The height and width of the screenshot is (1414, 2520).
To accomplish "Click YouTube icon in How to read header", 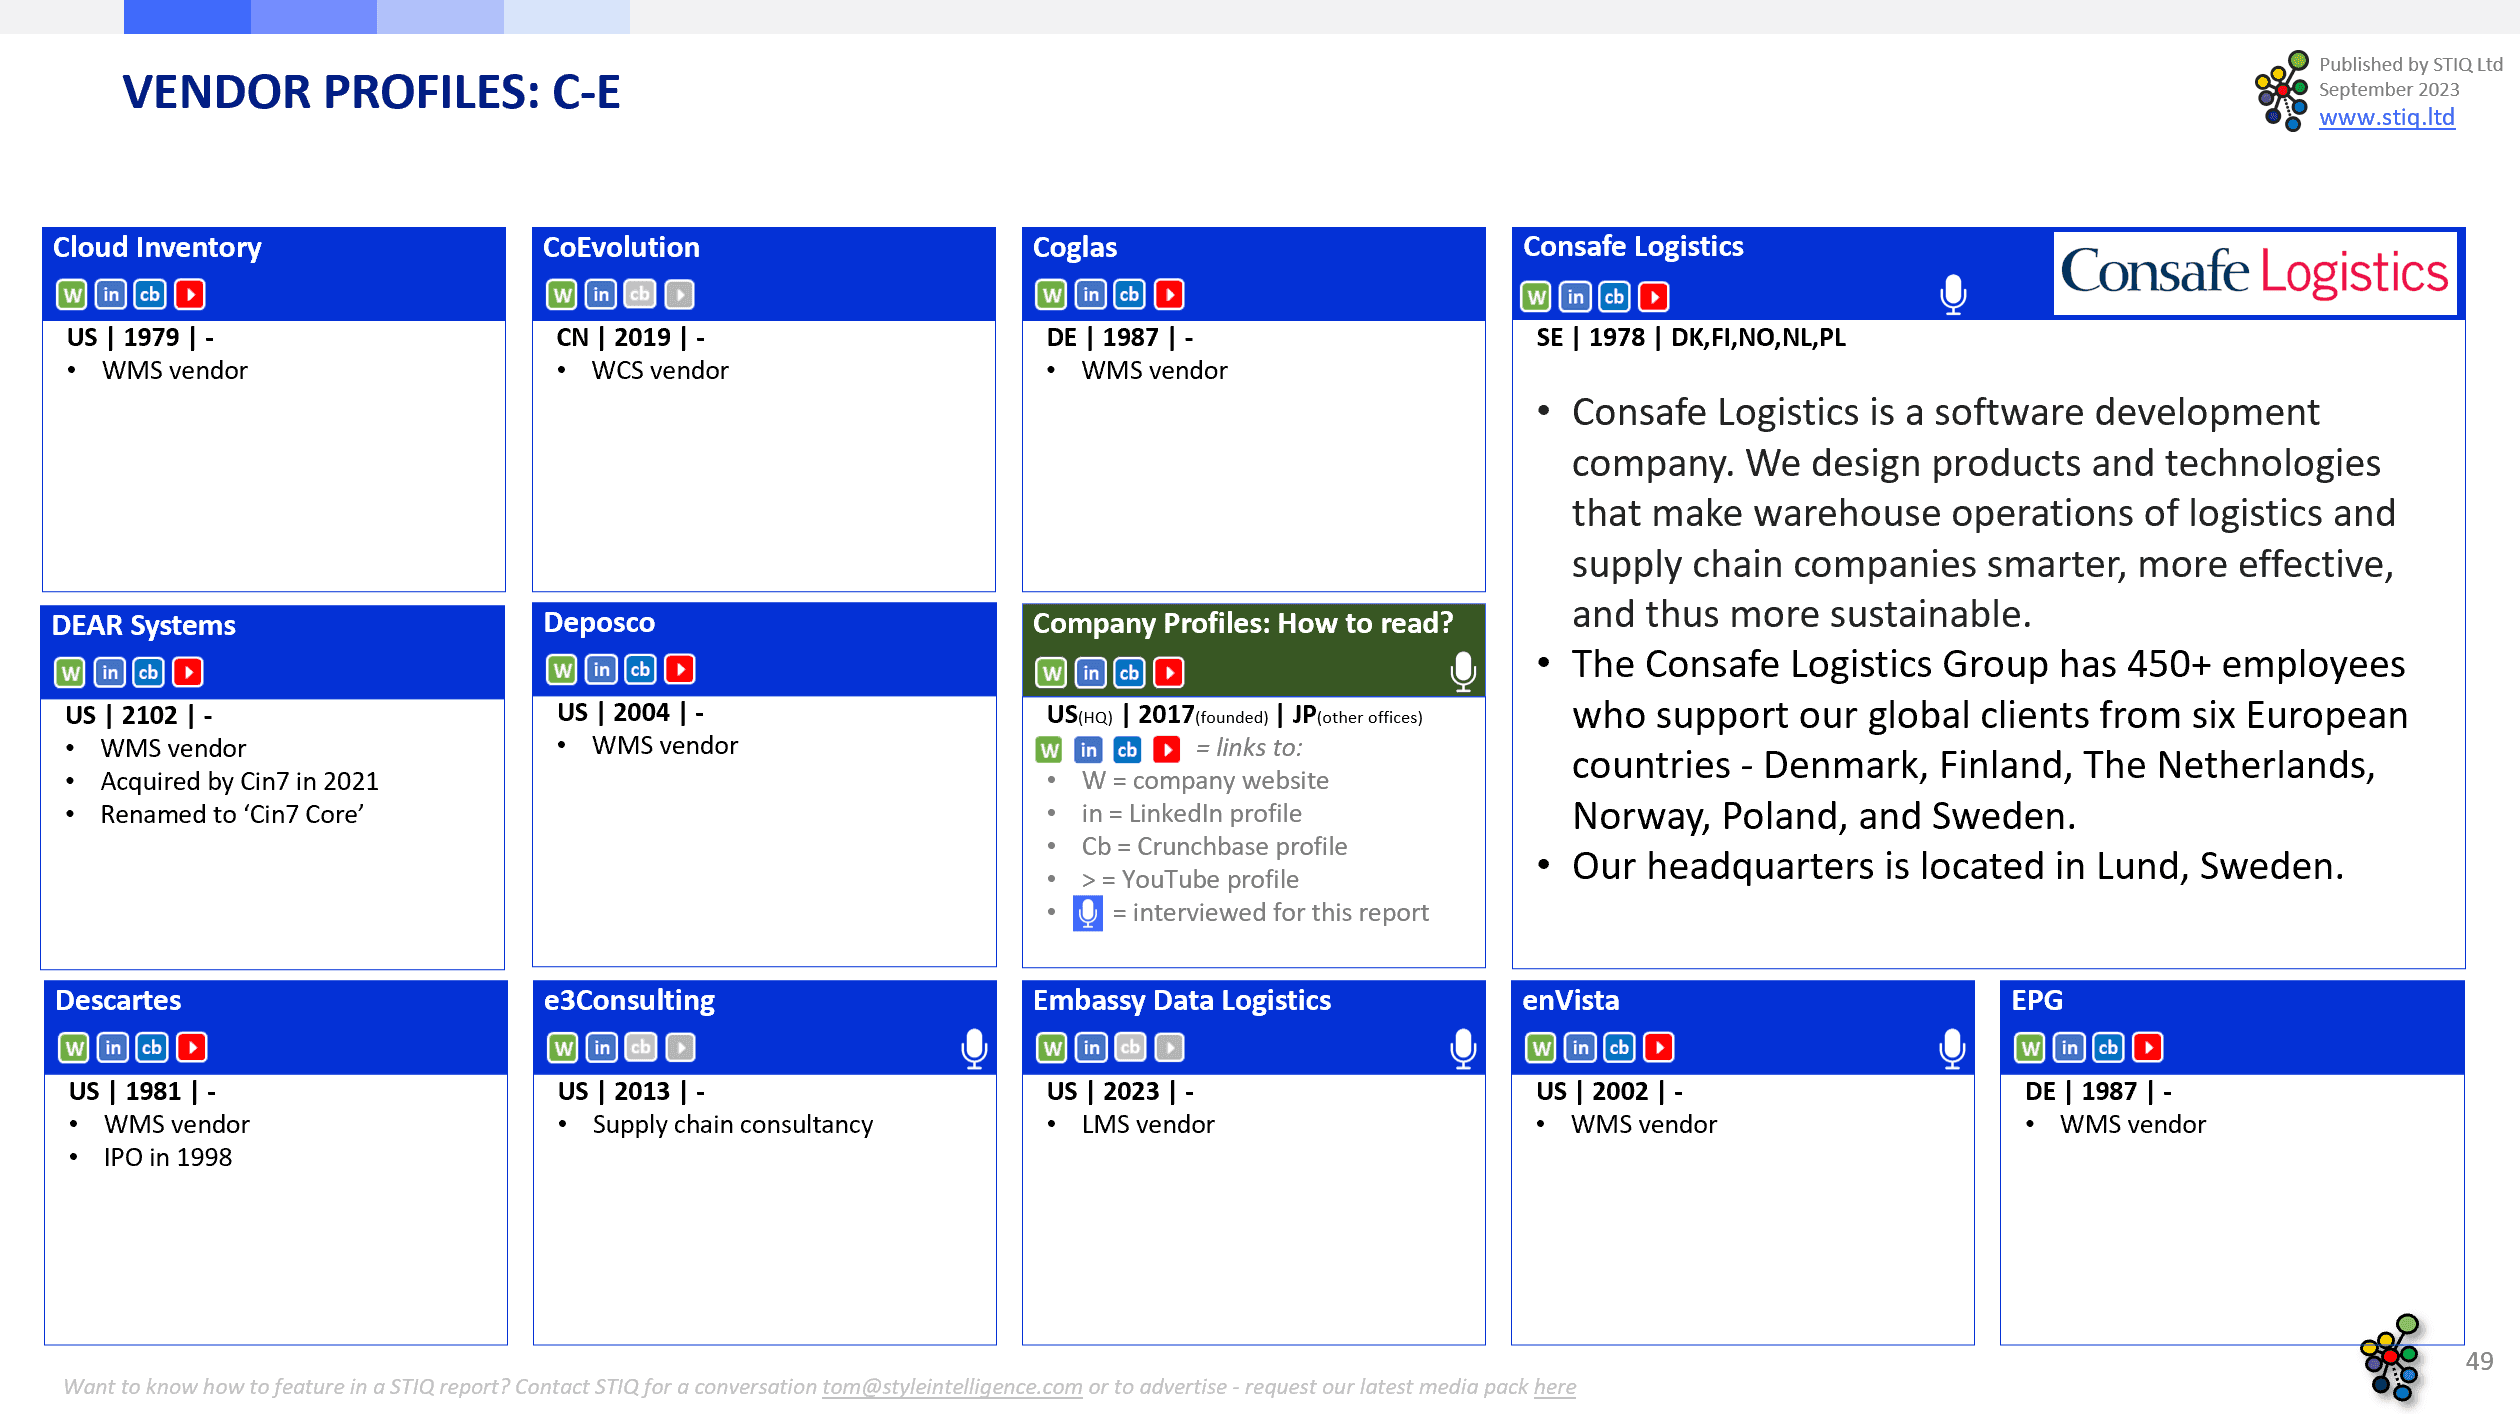I will point(1169,673).
